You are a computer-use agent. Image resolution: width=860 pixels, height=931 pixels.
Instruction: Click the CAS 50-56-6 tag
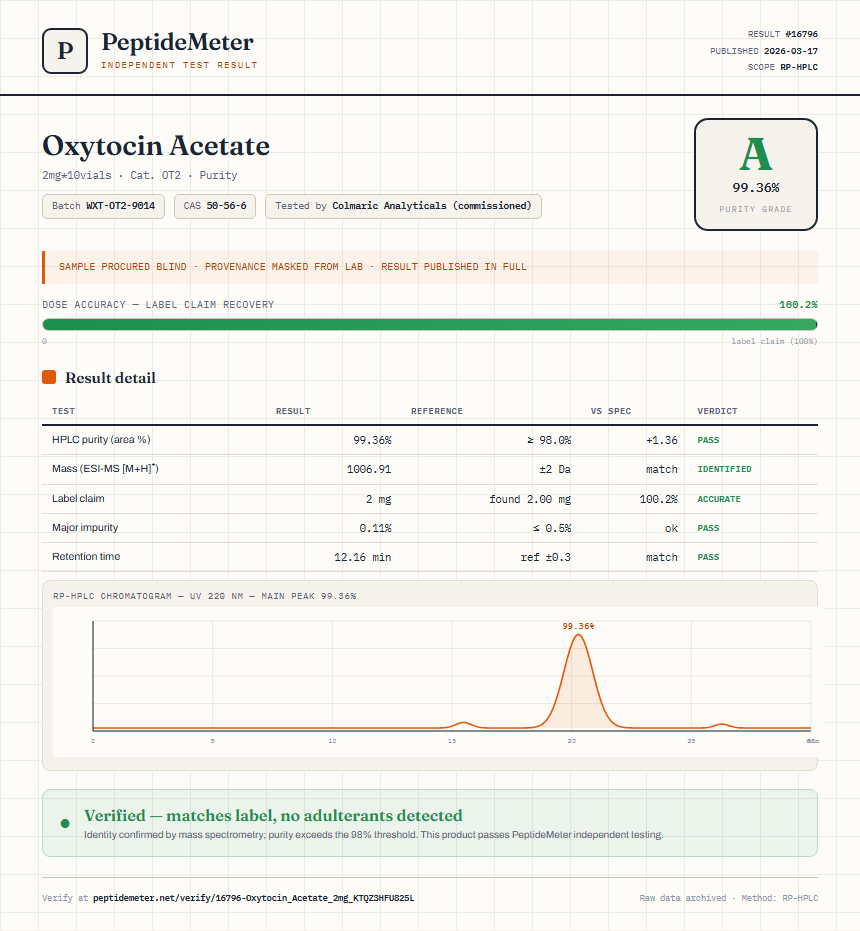click(215, 206)
